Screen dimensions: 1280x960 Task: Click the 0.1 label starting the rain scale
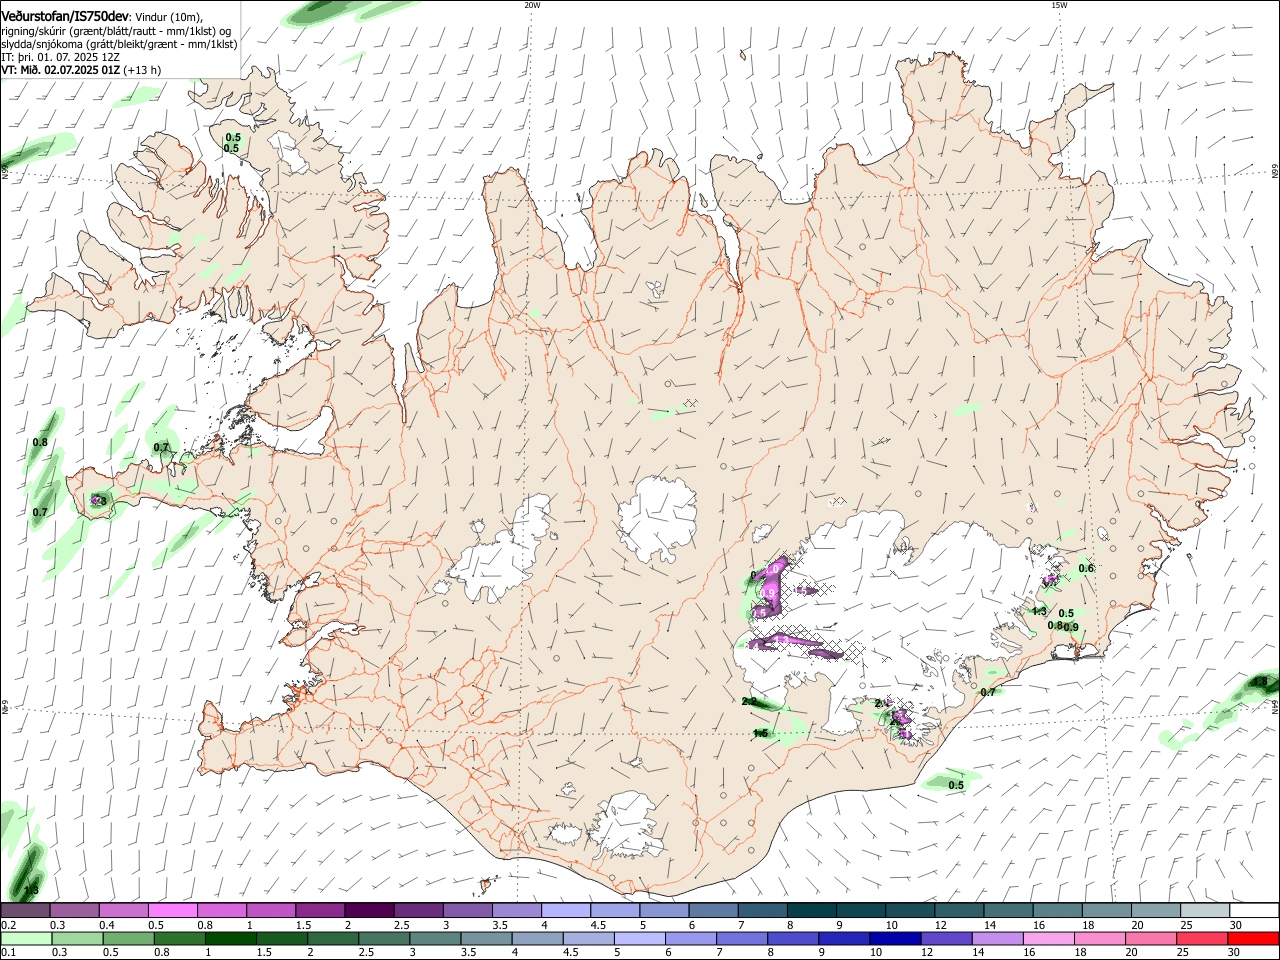click(7, 953)
